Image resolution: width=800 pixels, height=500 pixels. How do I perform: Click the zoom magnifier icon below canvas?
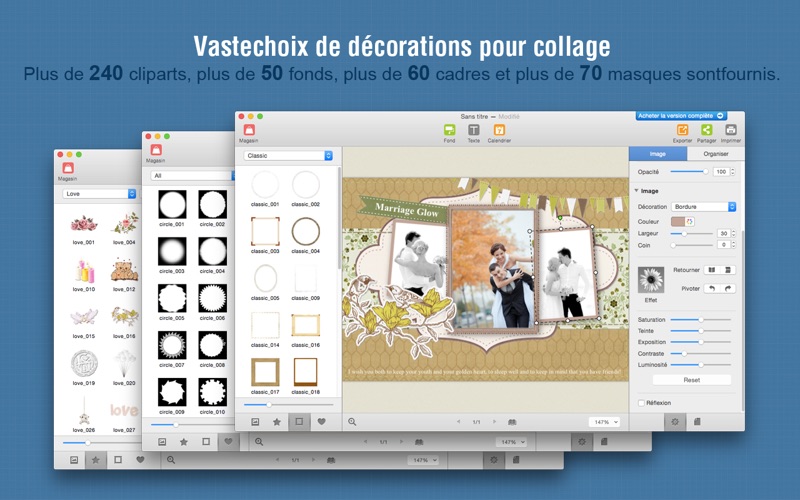[352, 422]
